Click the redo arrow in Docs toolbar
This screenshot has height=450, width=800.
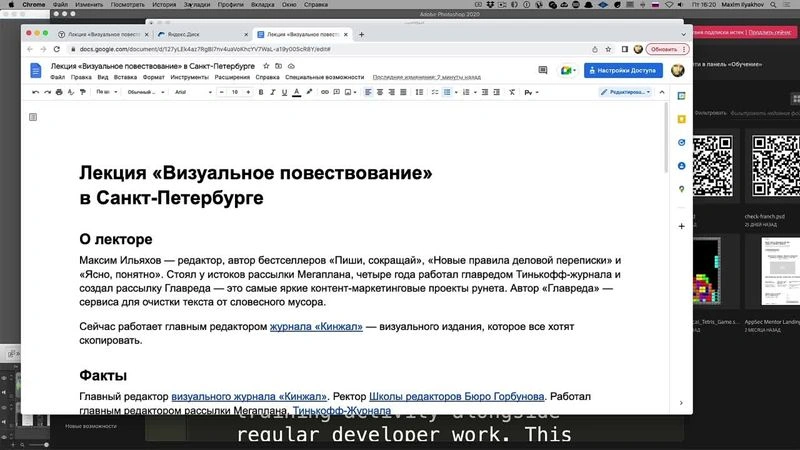47,92
